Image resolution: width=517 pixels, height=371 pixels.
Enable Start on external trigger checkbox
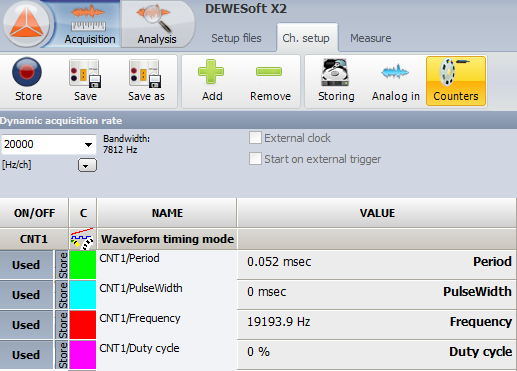point(255,159)
